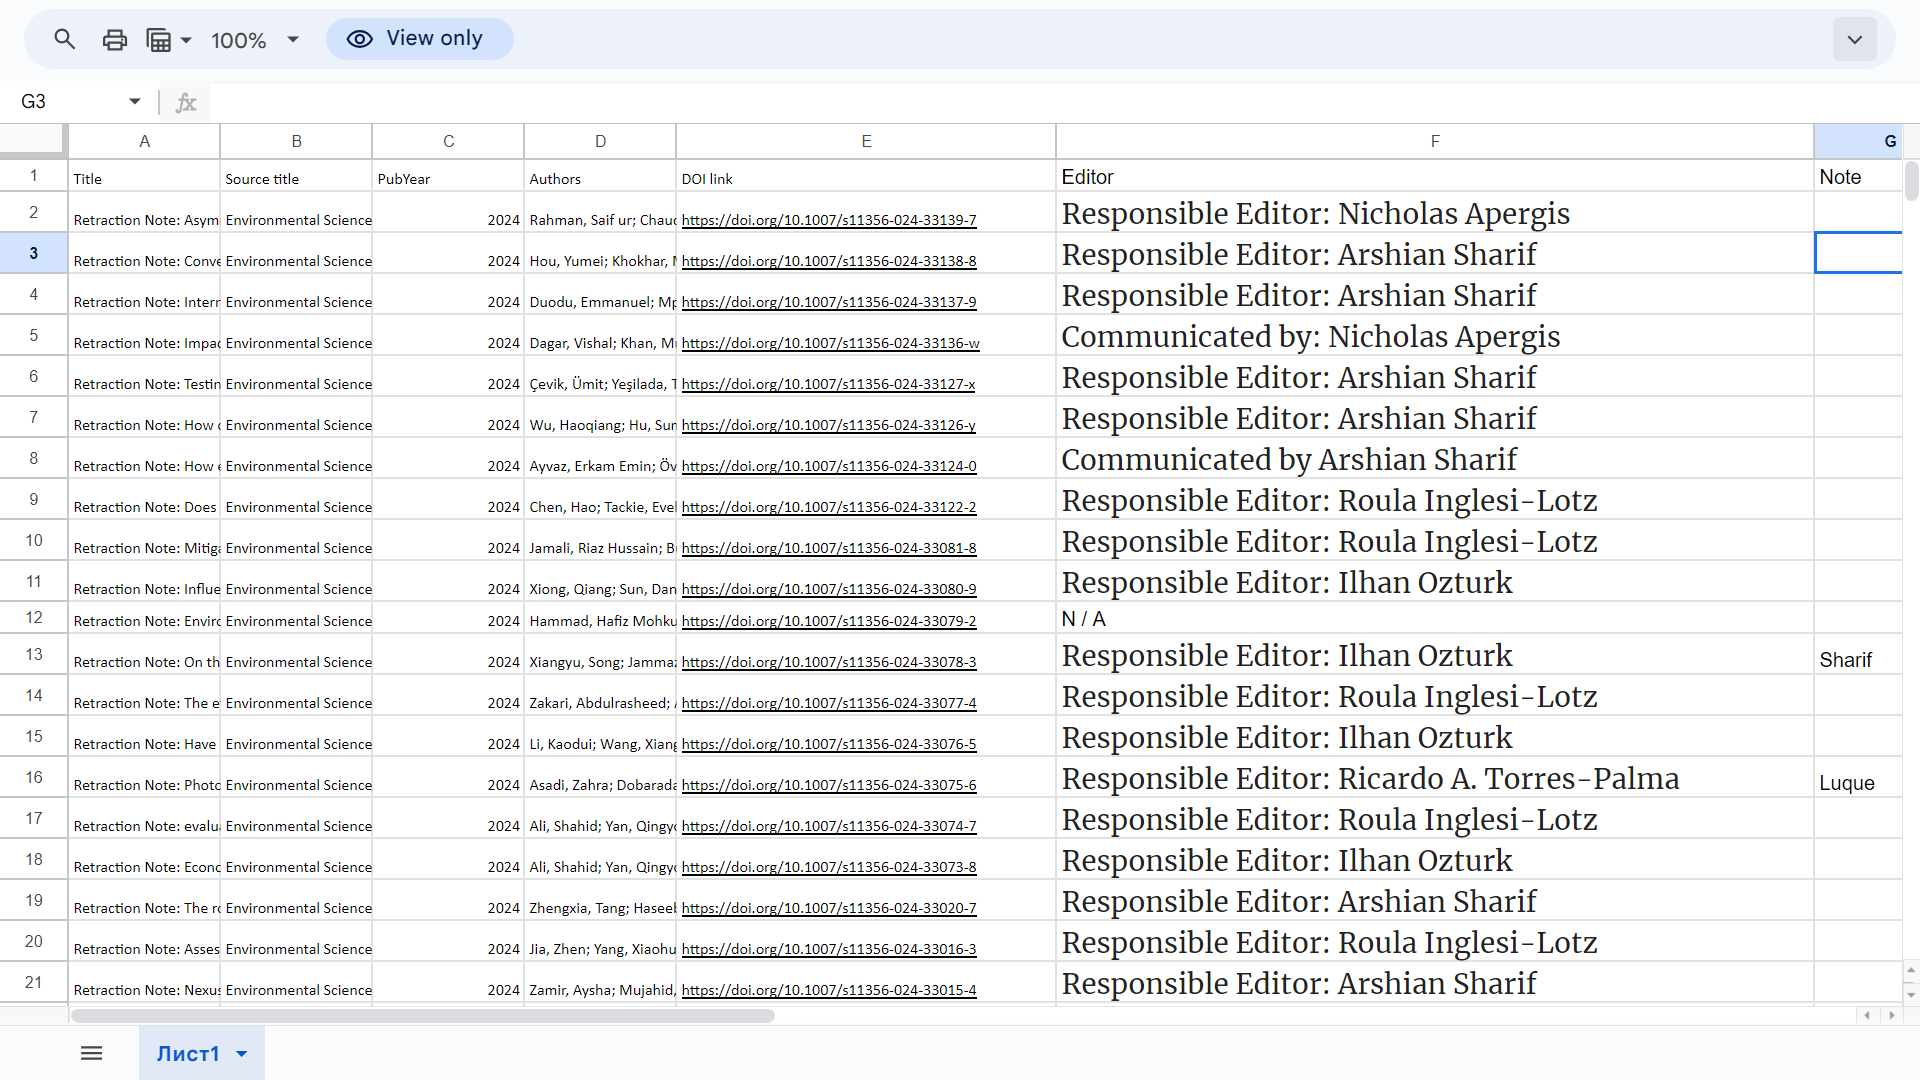Click the formula bar input field
1920x1080 pixels.
[x=1000, y=102]
